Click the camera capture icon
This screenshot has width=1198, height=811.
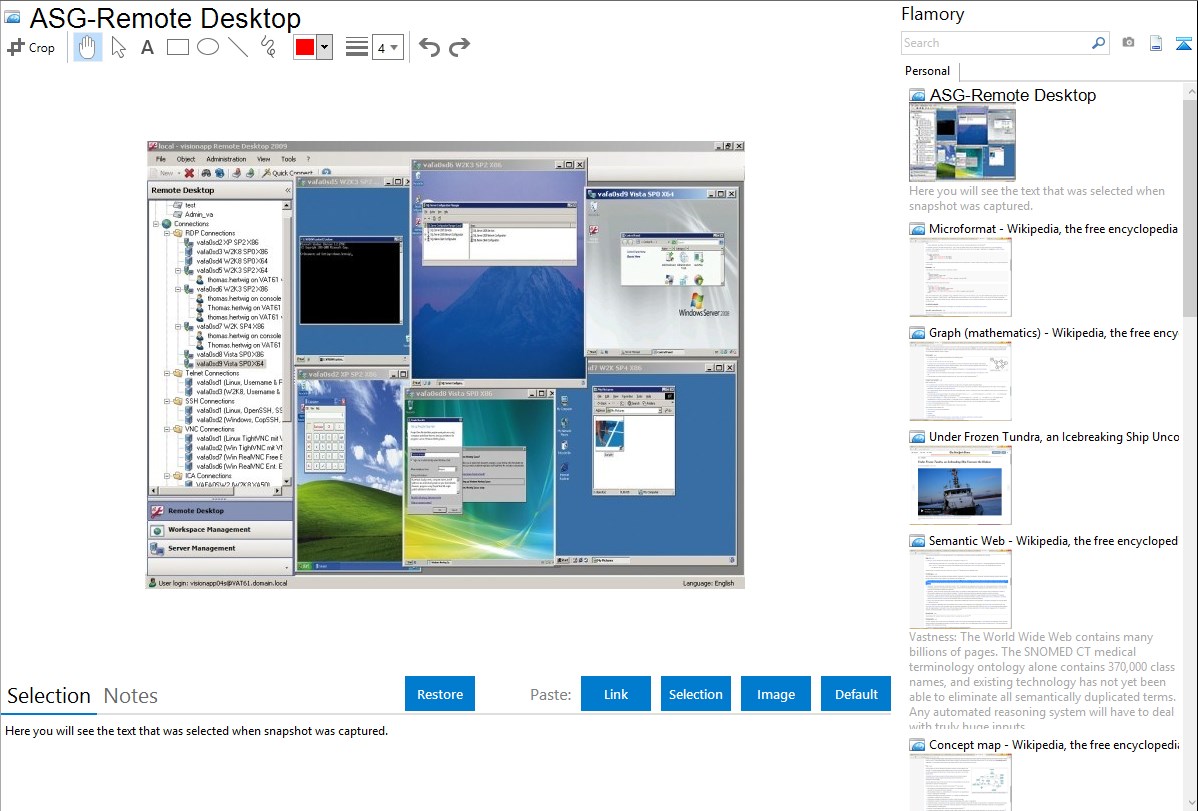coord(1128,43)
